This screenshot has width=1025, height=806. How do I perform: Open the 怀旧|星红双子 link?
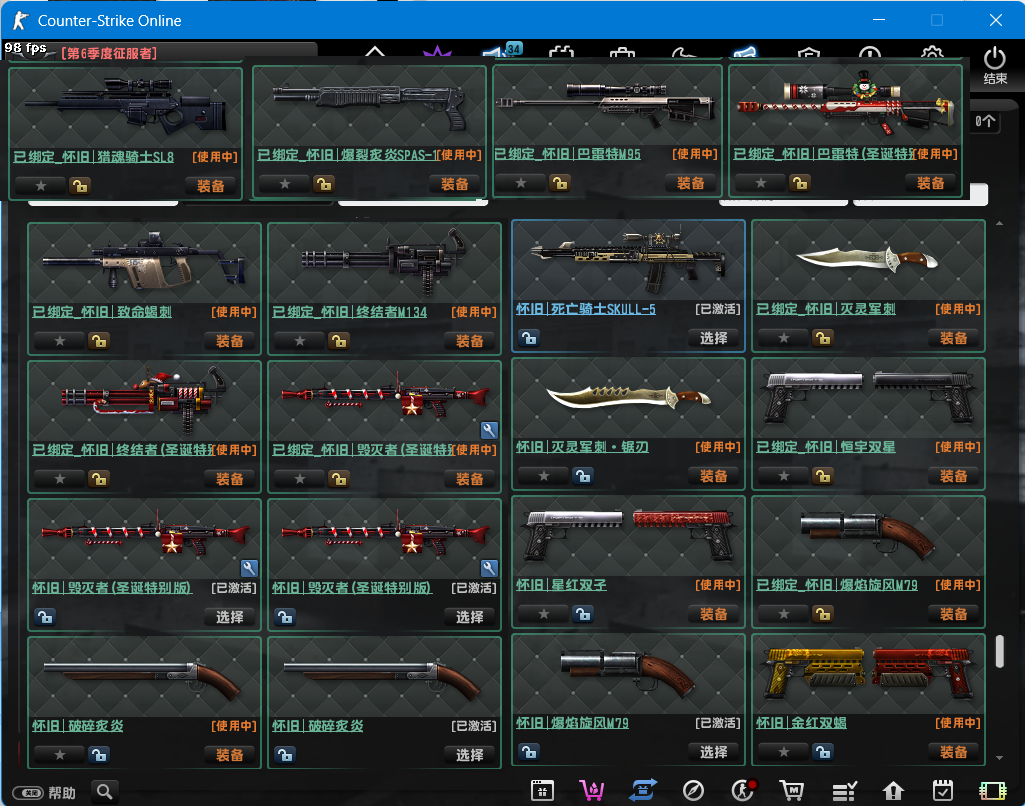[562, 584]
